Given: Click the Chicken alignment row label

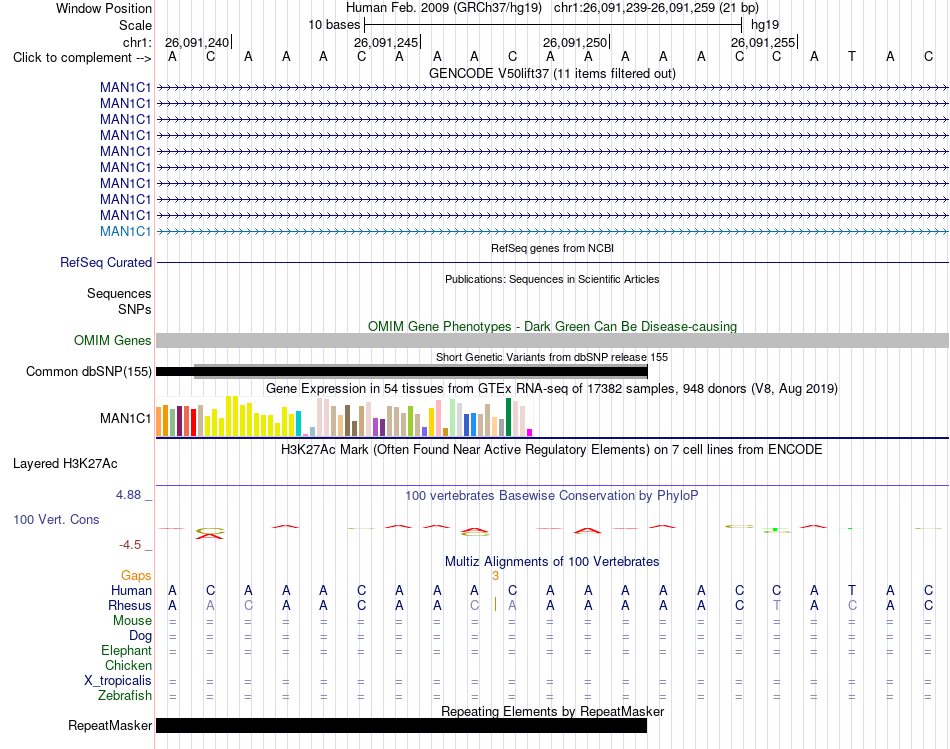Looking at the screenshot, I should coord(128,665).
